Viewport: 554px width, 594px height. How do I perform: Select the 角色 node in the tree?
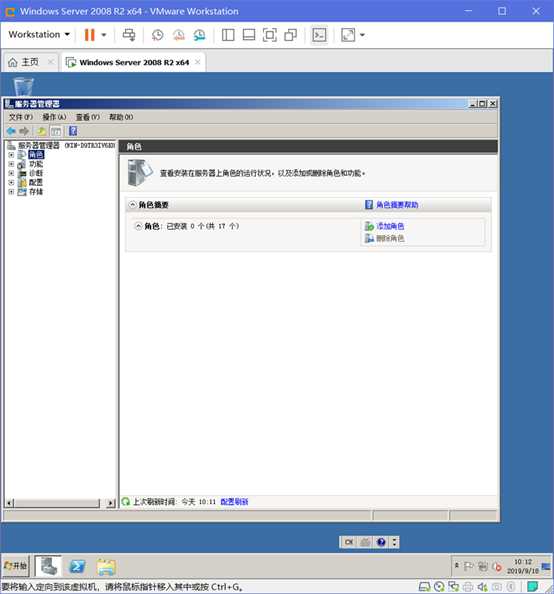(36, 155)
